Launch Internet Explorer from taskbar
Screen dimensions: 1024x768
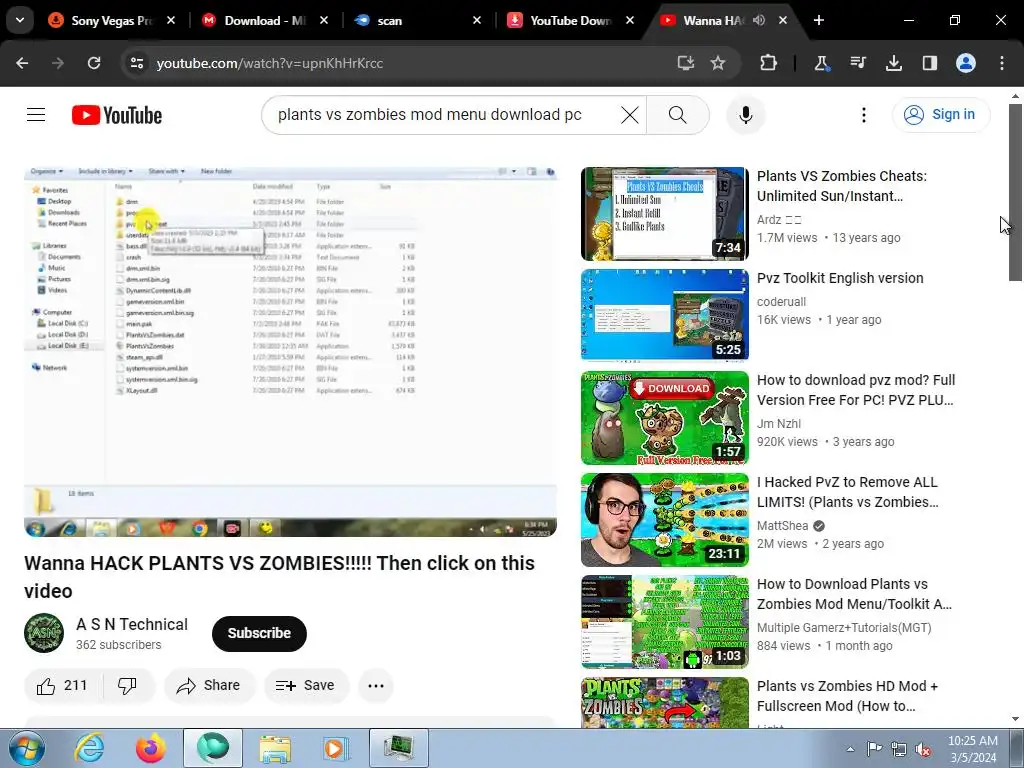(89, 748)
